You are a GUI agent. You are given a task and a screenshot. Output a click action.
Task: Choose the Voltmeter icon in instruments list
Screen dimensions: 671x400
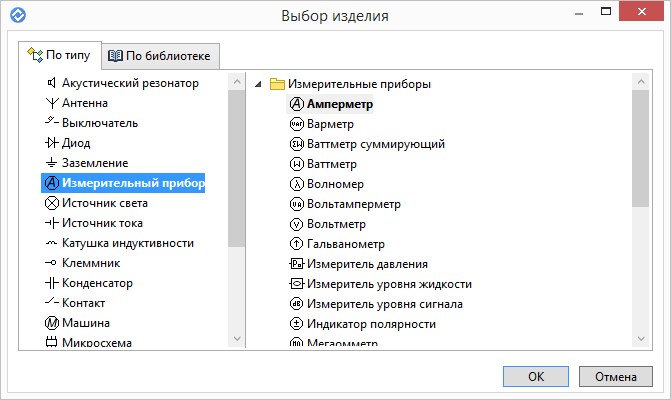(x=296, y=224)
